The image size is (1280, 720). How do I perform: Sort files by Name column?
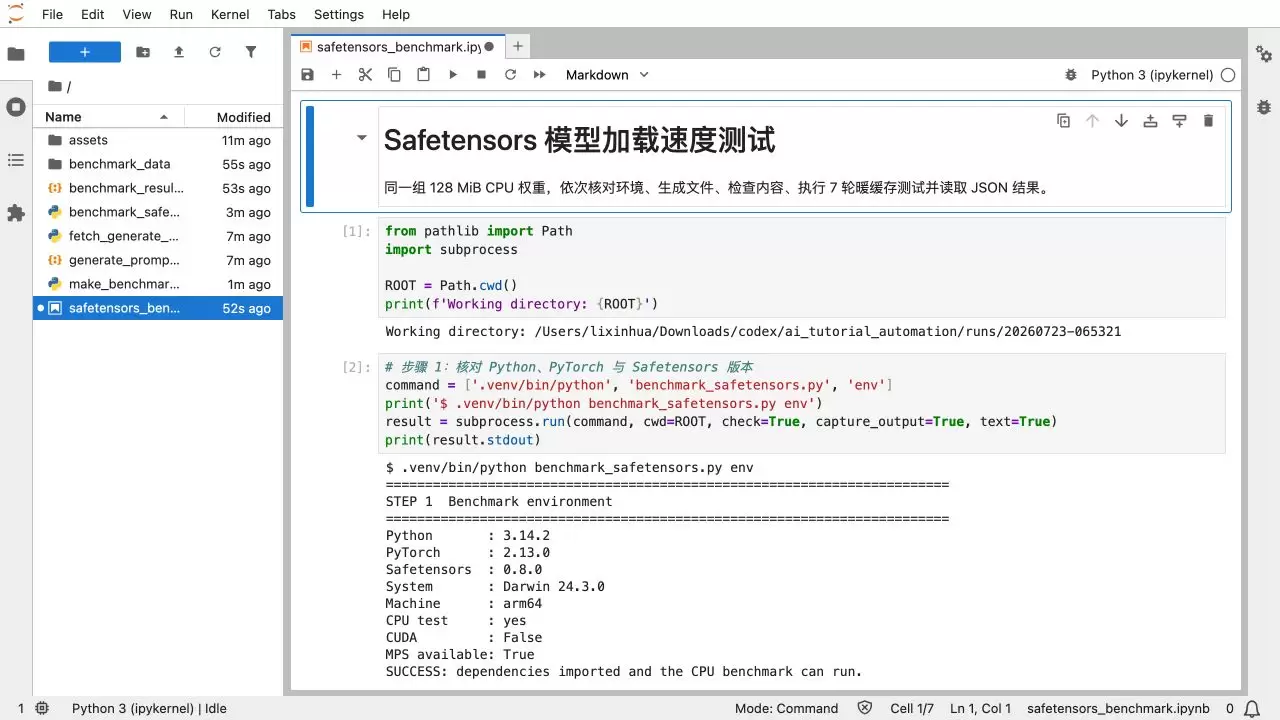(109, 117)
